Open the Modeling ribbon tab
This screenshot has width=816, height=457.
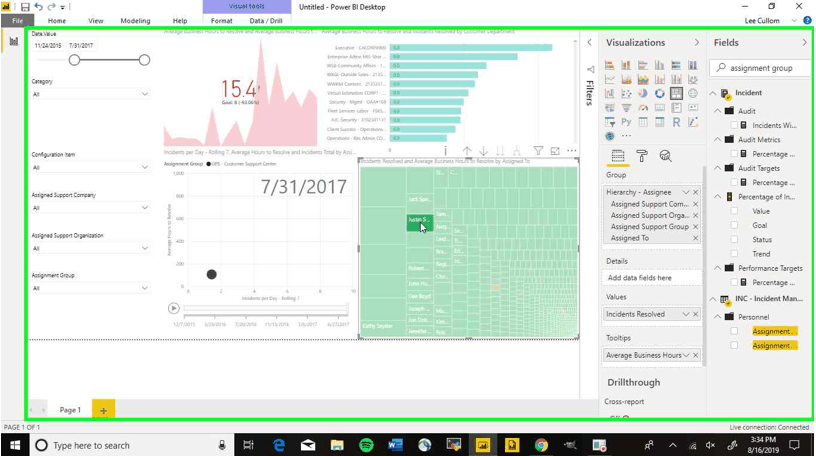tap(135, 21)
